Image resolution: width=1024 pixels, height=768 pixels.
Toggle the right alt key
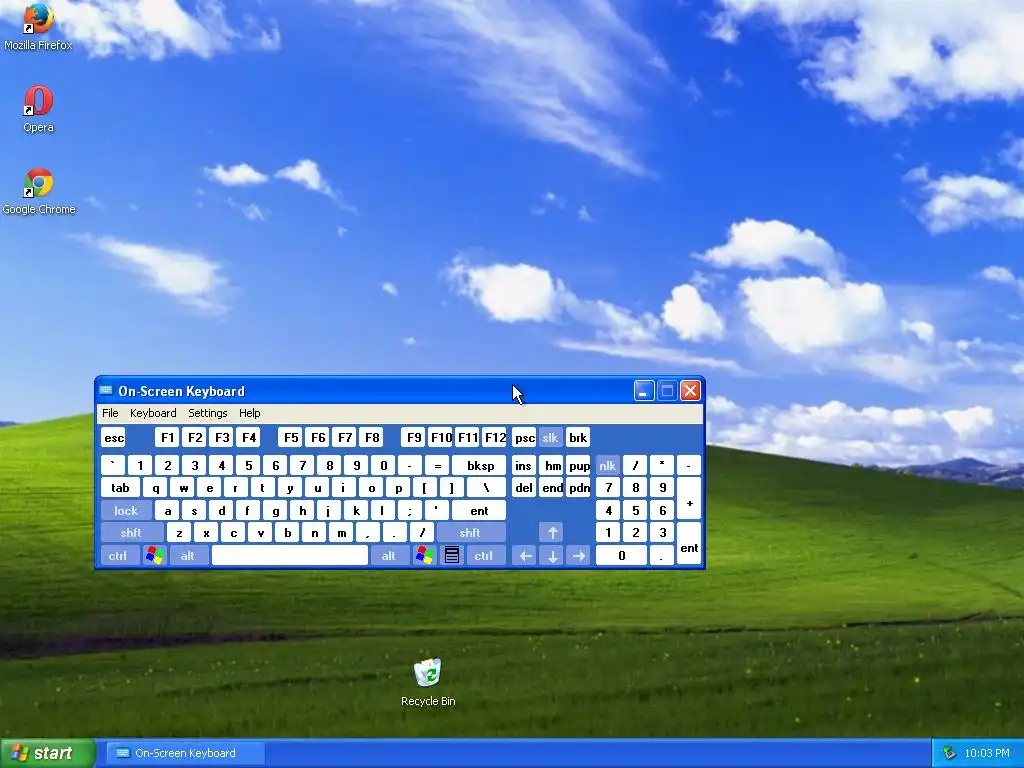point(389,556)
